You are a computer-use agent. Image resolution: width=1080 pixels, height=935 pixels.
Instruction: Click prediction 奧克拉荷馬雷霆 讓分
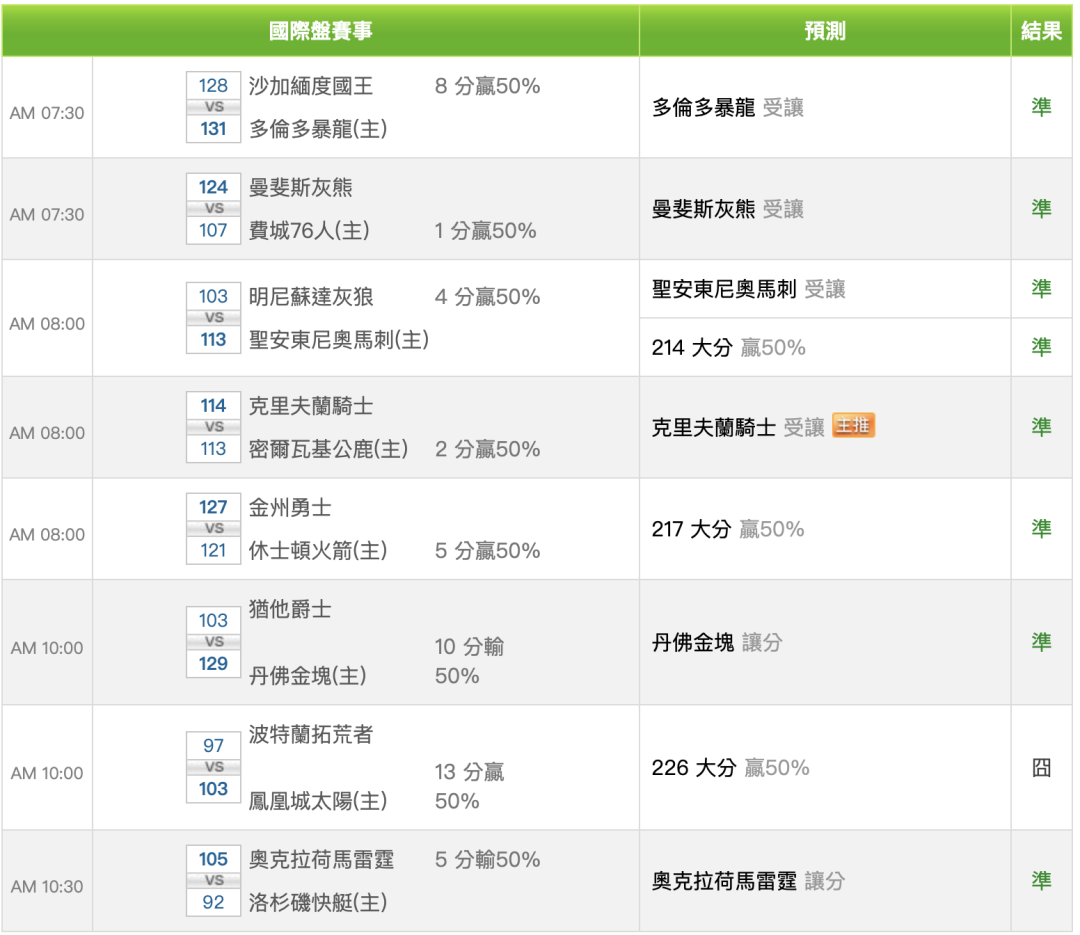click(748, 881)
